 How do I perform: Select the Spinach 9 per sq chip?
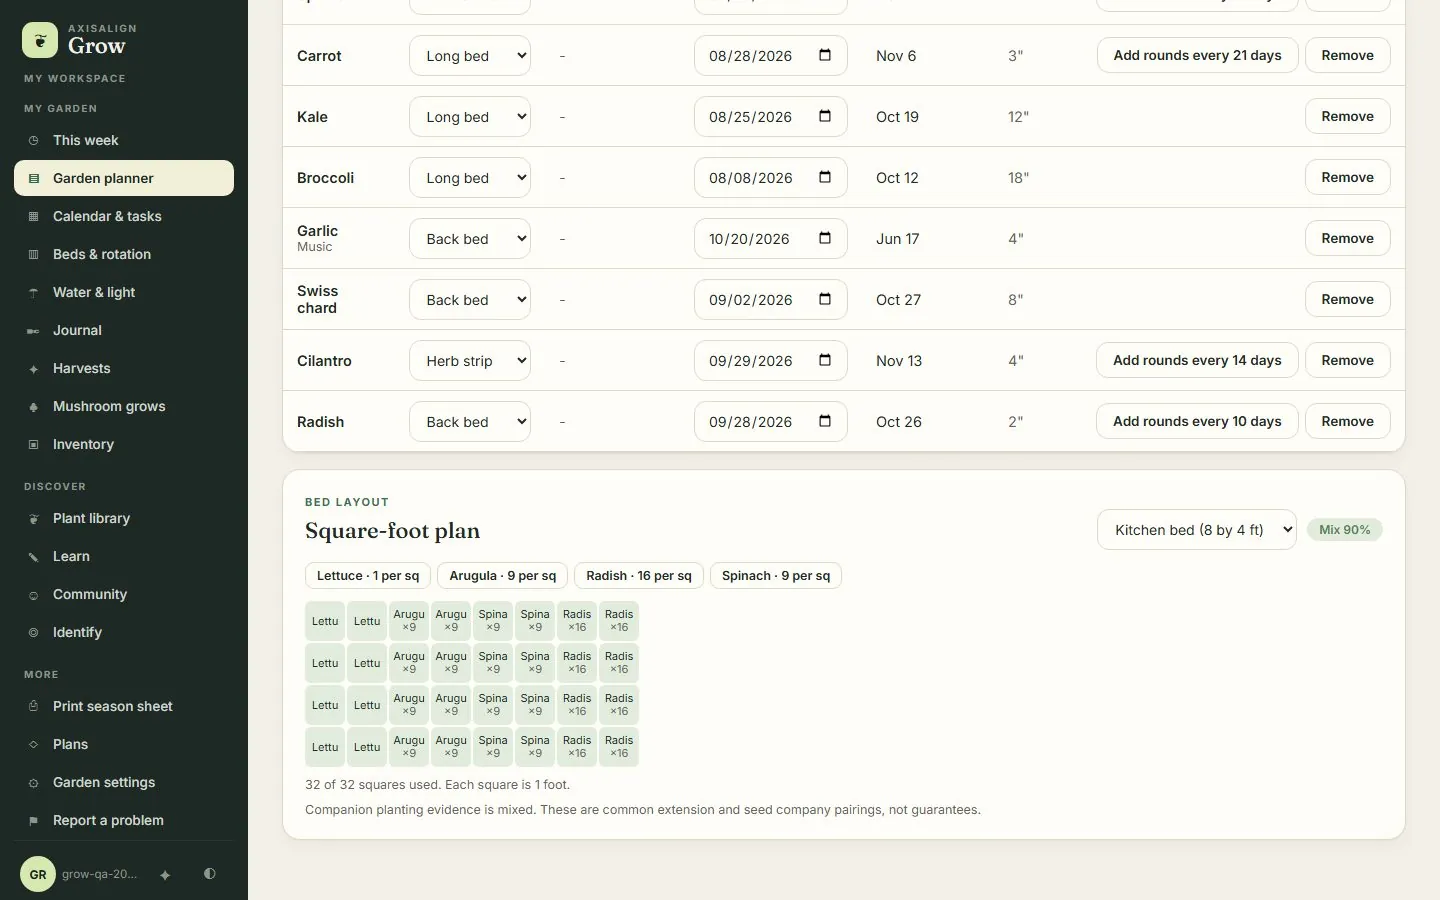(x=776, y=576)
